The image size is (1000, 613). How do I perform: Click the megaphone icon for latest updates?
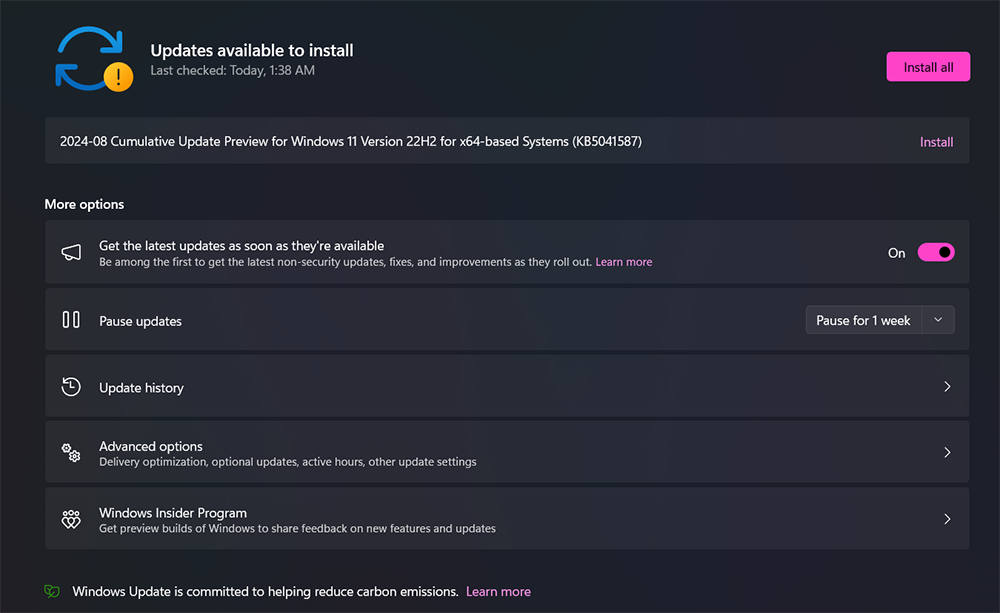[71, 253]
